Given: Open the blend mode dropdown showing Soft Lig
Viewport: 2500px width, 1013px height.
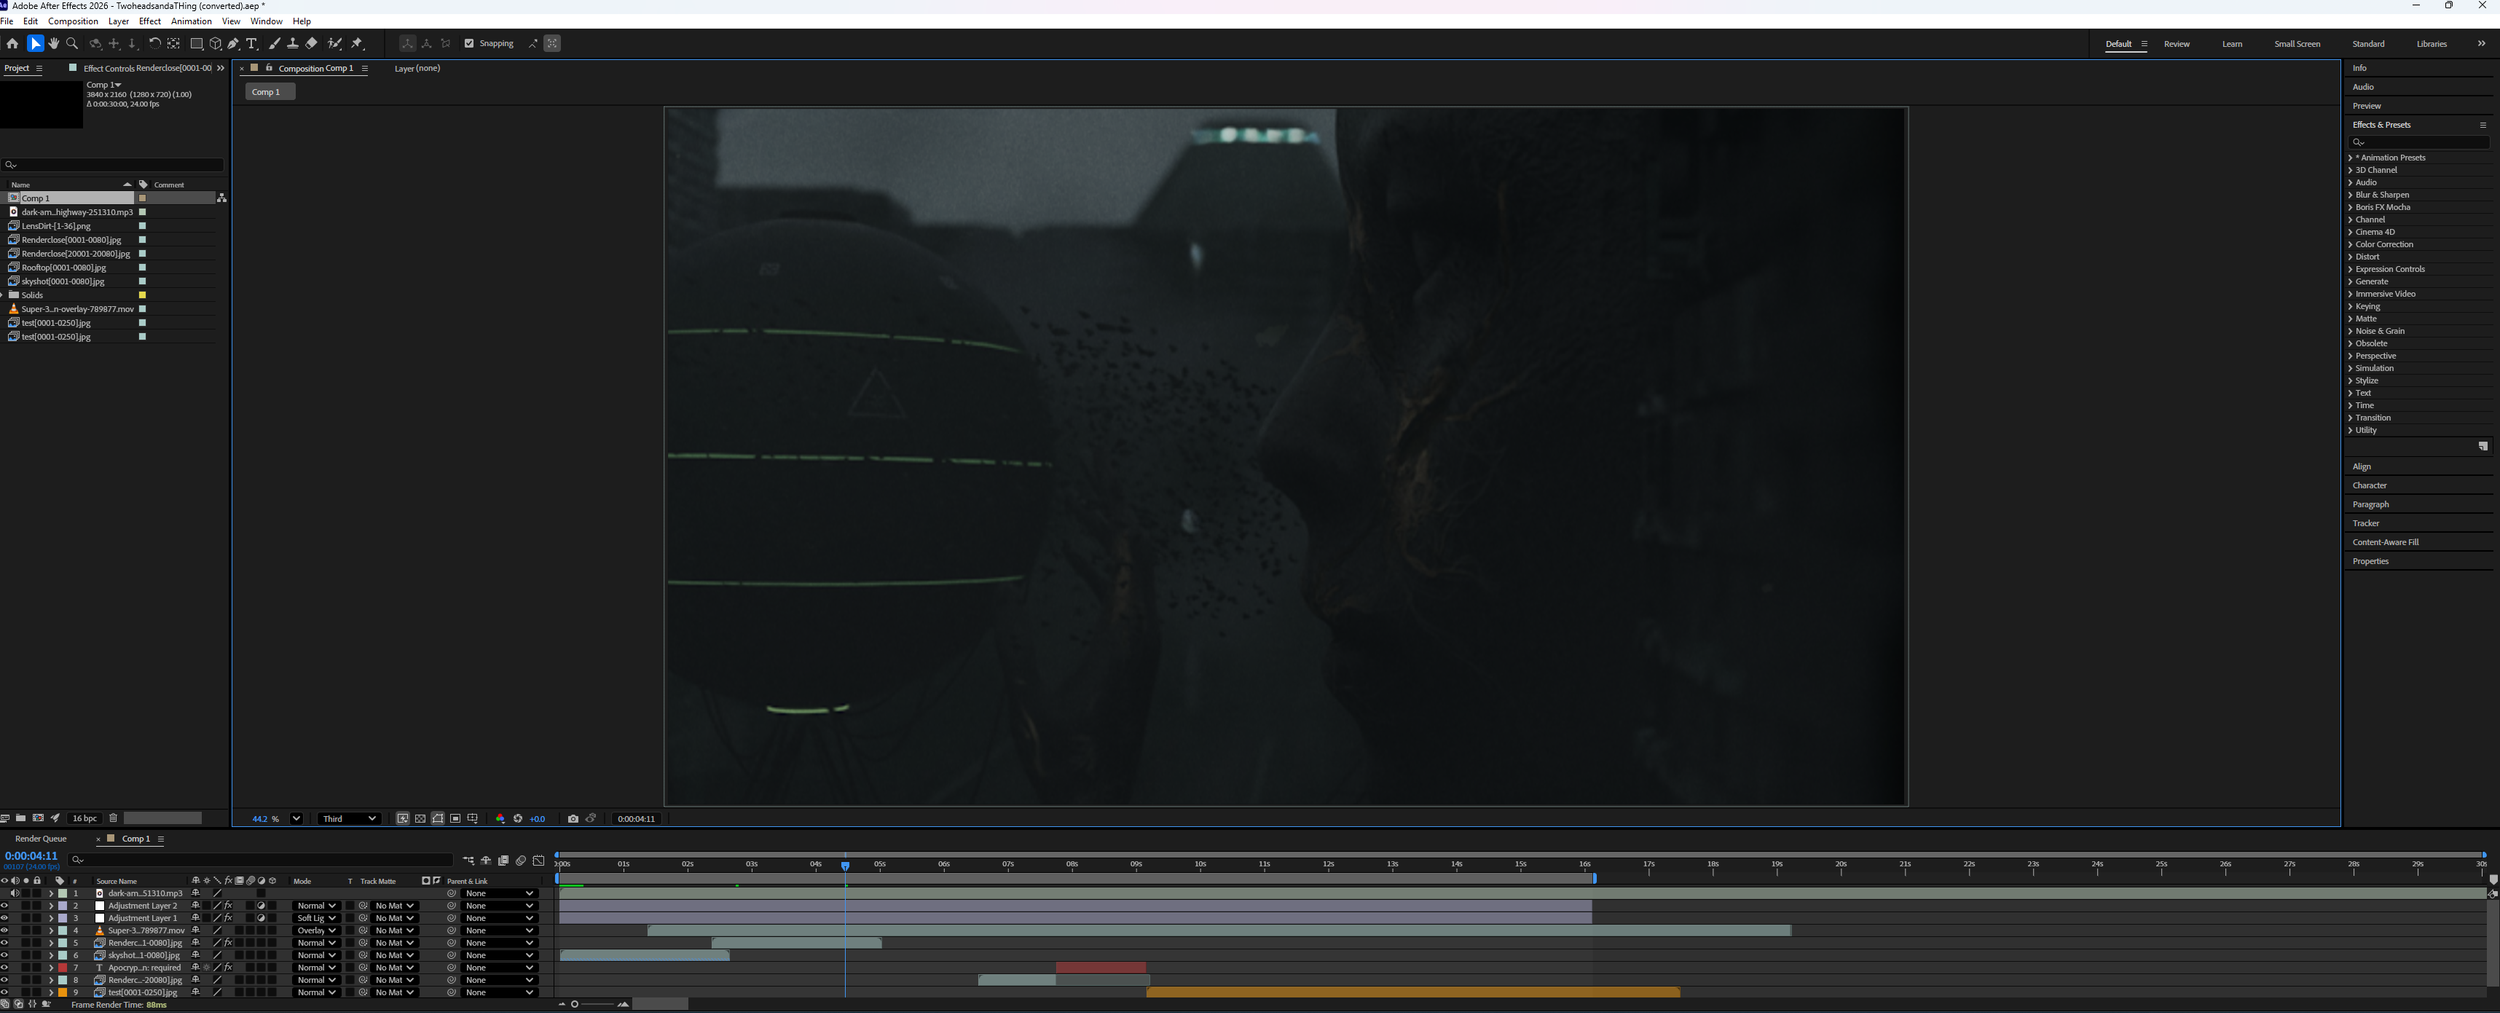Looking at the screenshot, I should [314, 918].
